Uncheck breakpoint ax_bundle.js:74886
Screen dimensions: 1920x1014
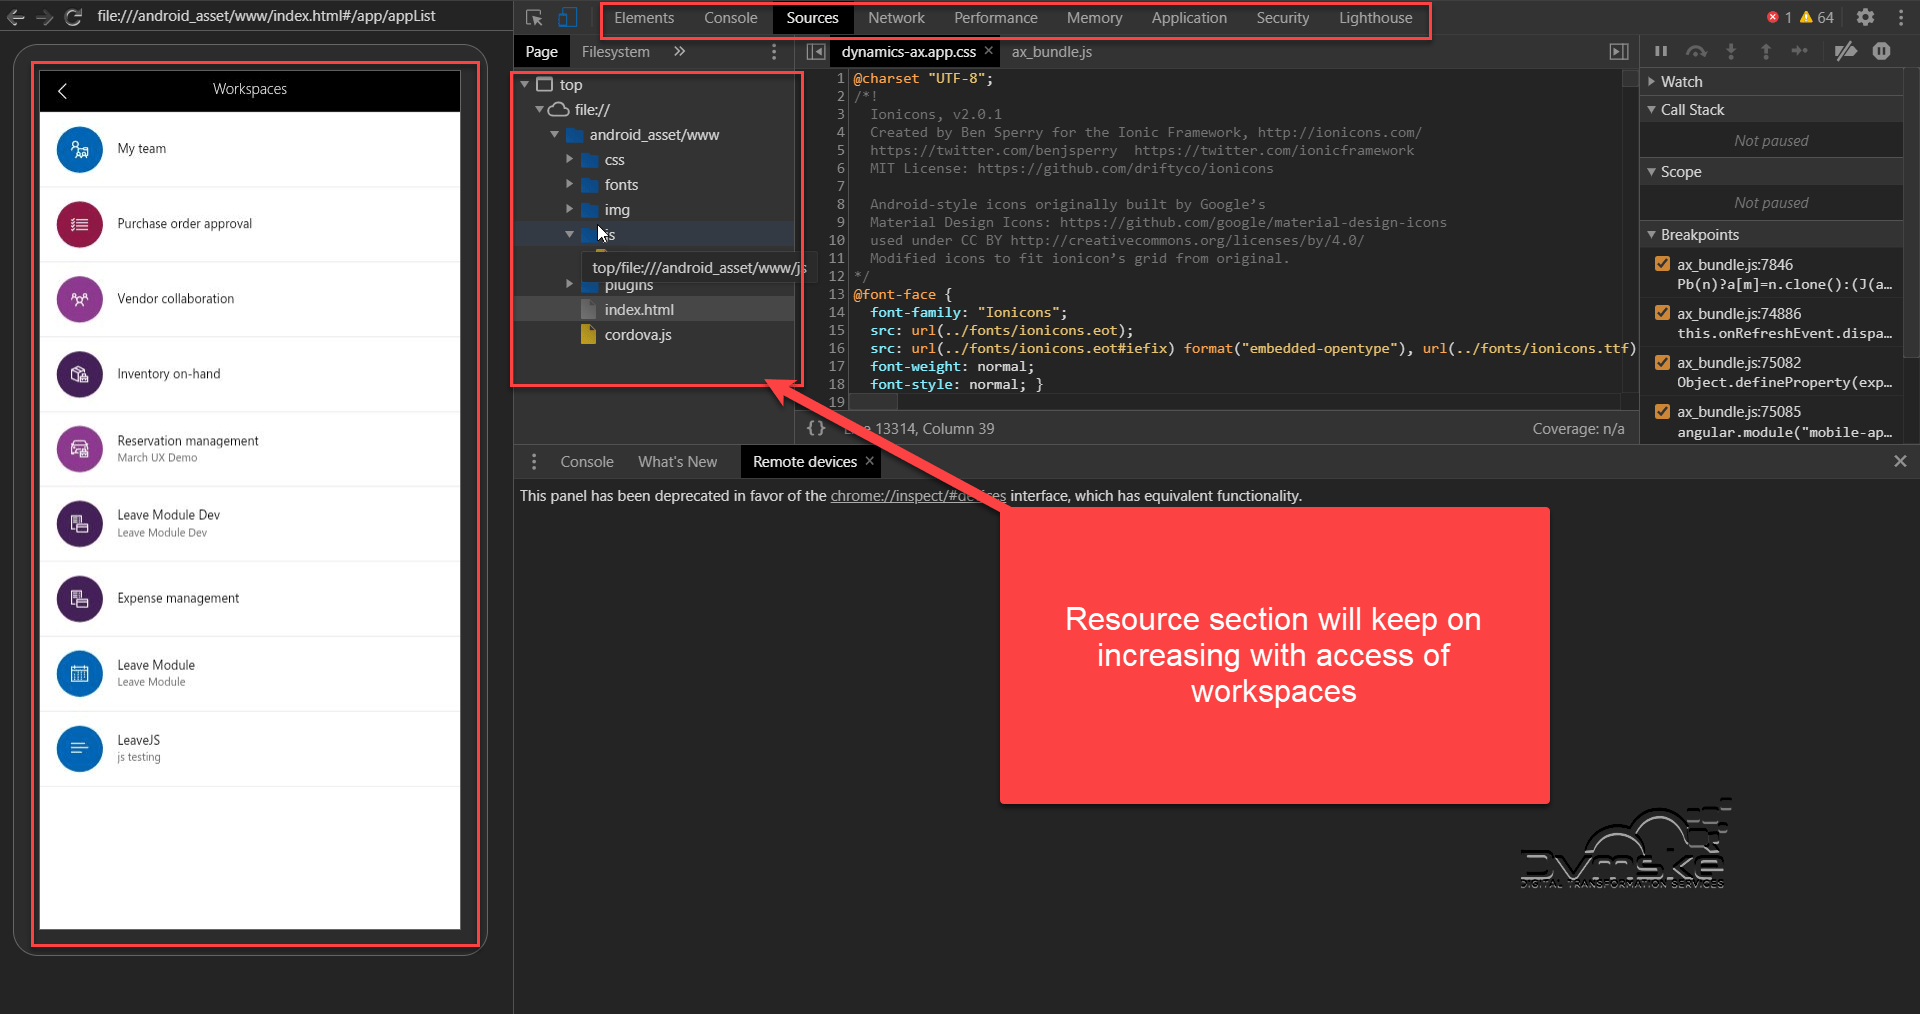1662,313
